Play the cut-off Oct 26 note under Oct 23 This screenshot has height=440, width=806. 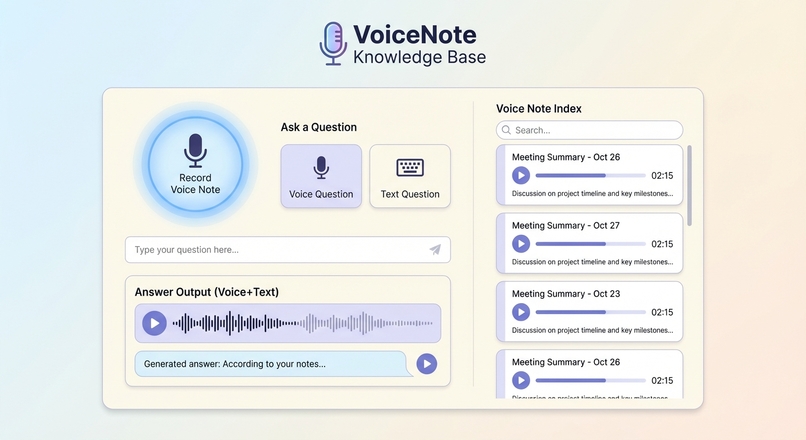pyautogui.click(x=521, y=380)
